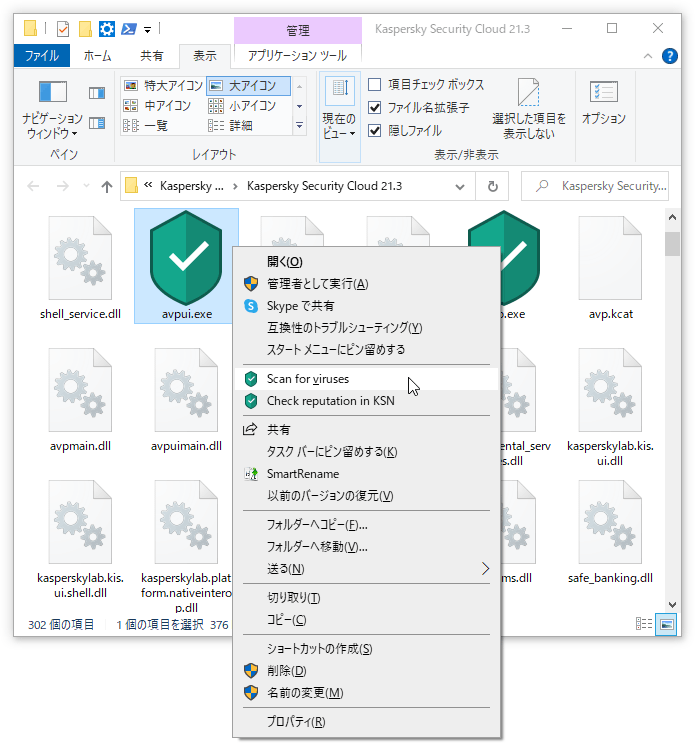The image size is (696, 750).
Task: Click shield icon beside Check reputation in KSN
Action: point(251,401)
